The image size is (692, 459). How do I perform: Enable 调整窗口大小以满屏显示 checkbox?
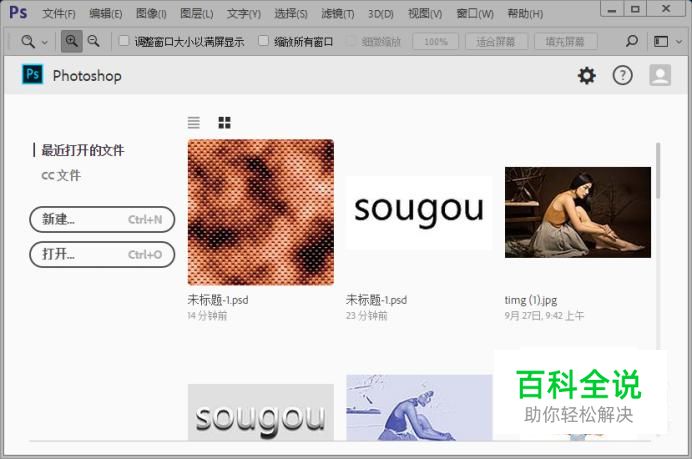coord(124,41)
